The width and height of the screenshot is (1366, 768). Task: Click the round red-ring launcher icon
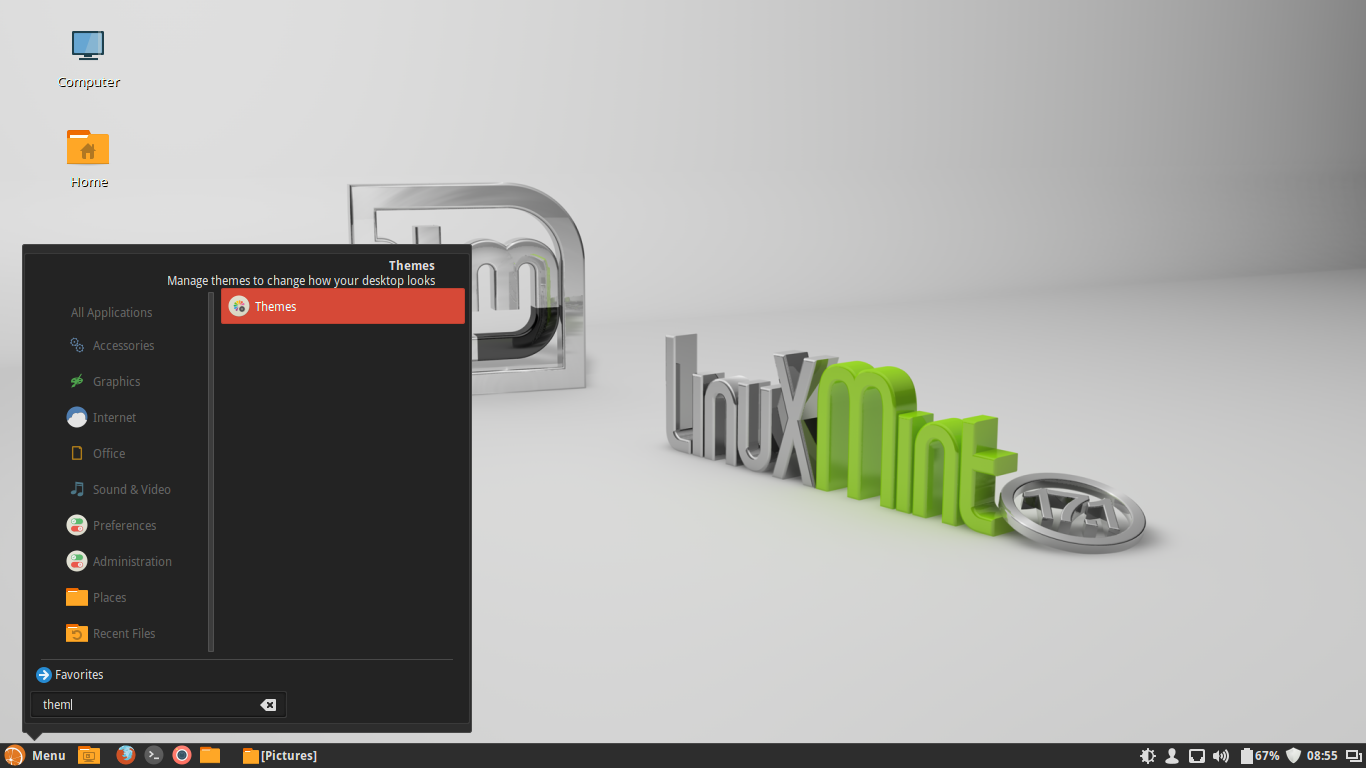[182, 755]
